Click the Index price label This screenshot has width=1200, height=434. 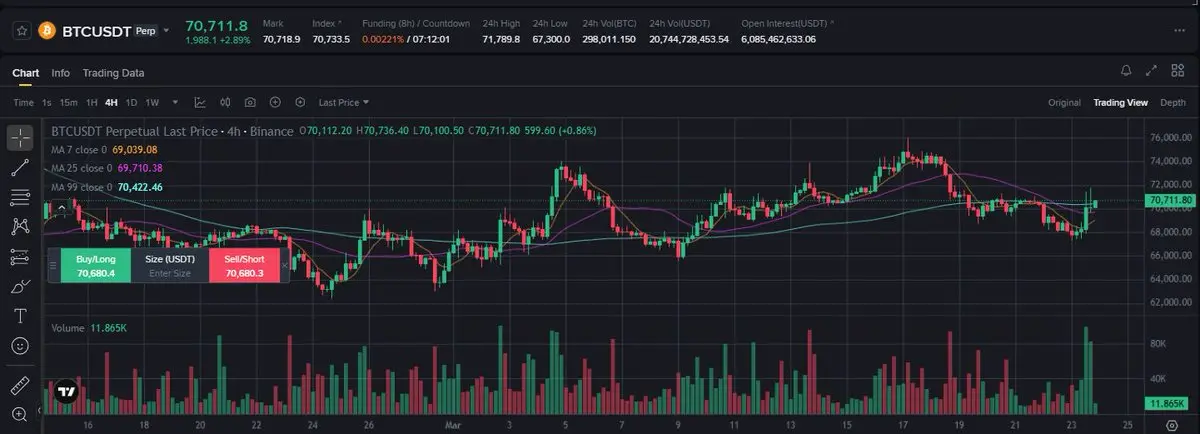tap(326, 22)
